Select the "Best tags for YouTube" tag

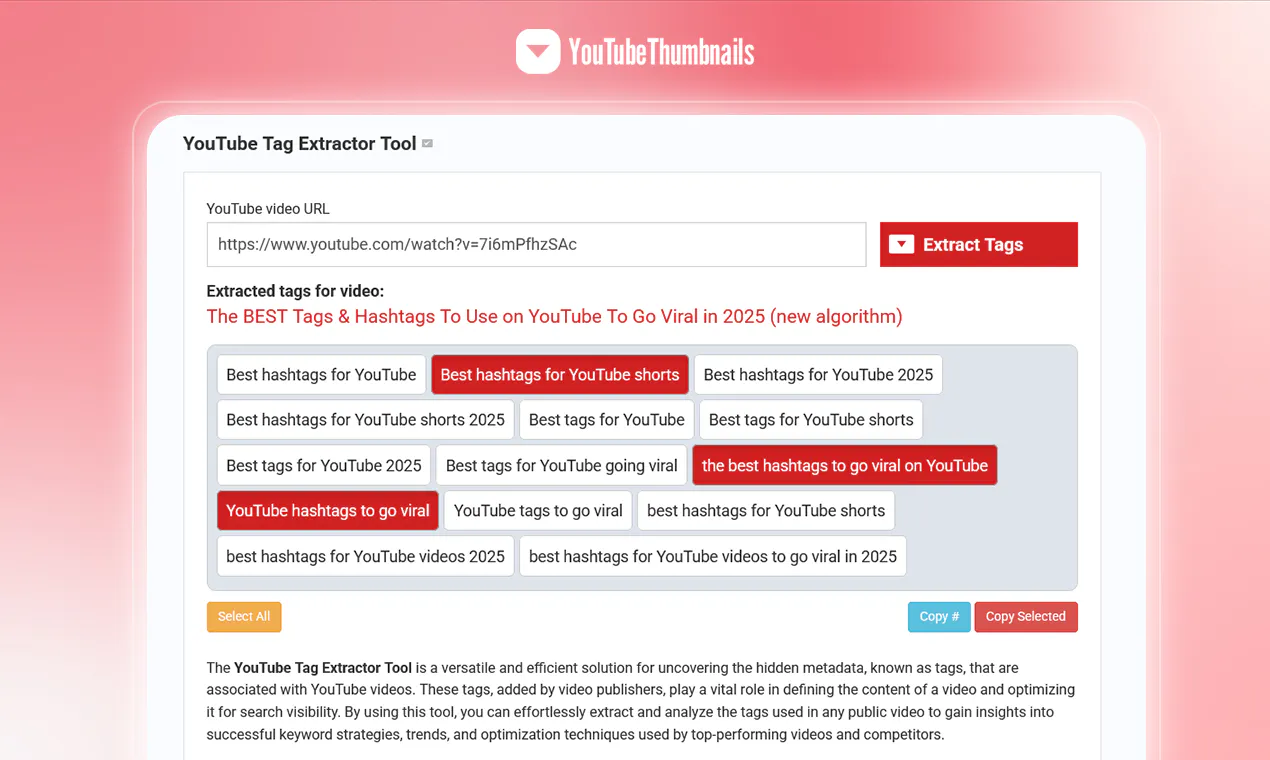point(607,420)
